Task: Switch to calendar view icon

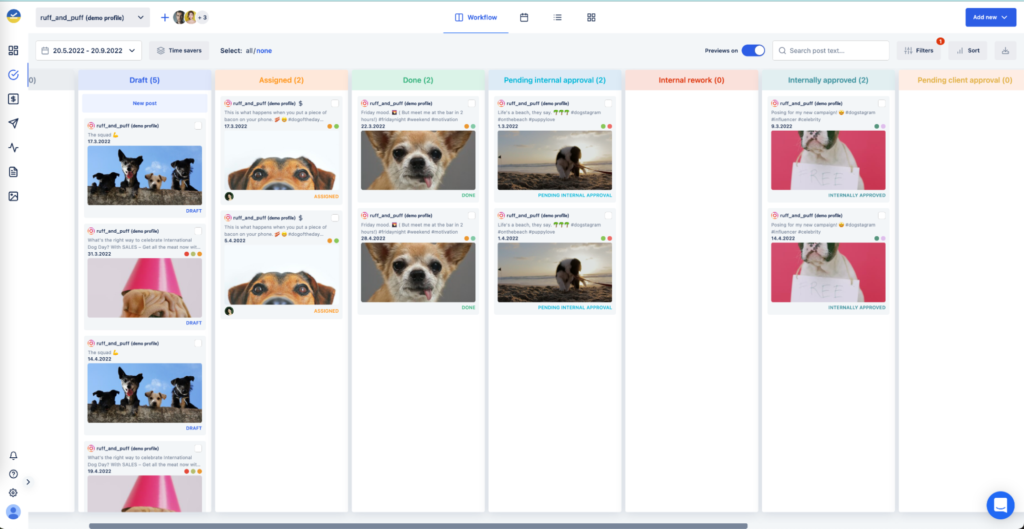Action: (524, 17)
